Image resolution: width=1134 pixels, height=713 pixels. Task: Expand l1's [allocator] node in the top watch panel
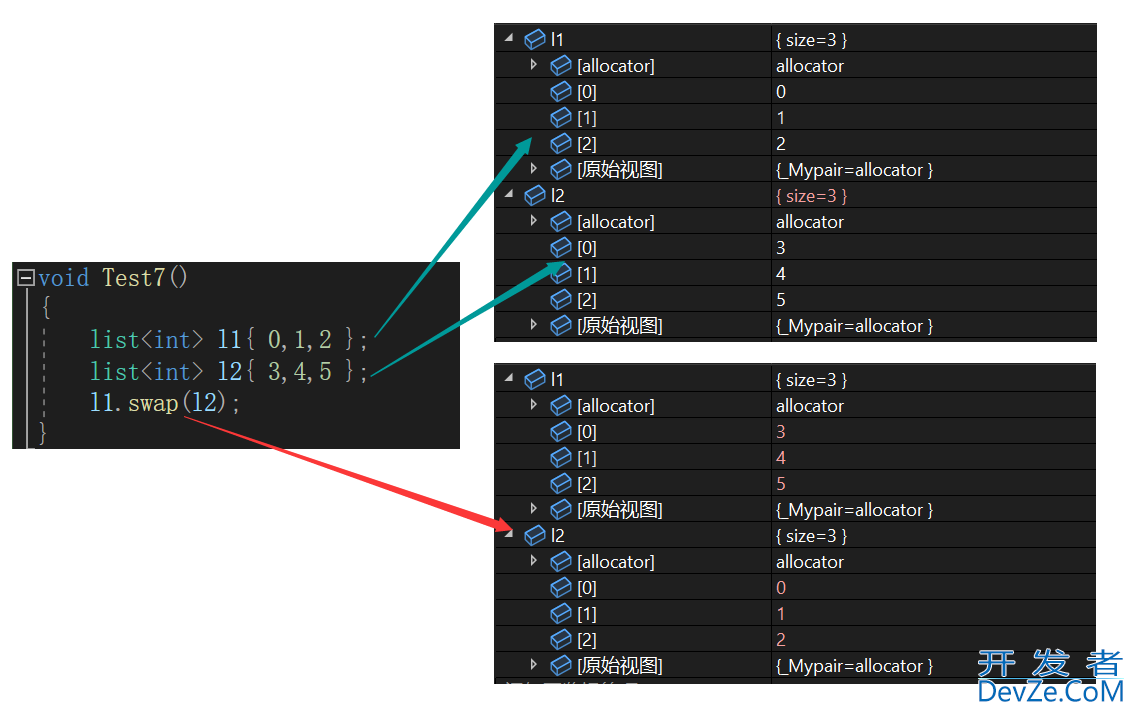tap(534, 64)
